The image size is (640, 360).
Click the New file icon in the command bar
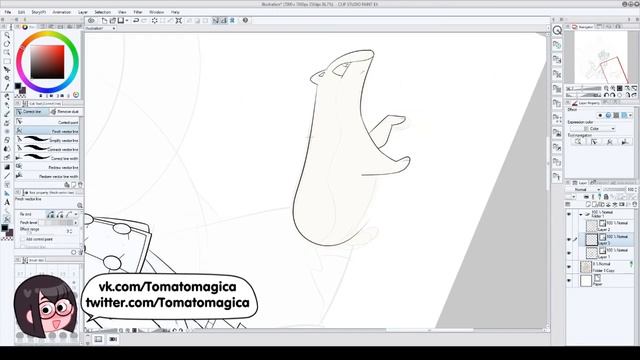click(104, 20)
